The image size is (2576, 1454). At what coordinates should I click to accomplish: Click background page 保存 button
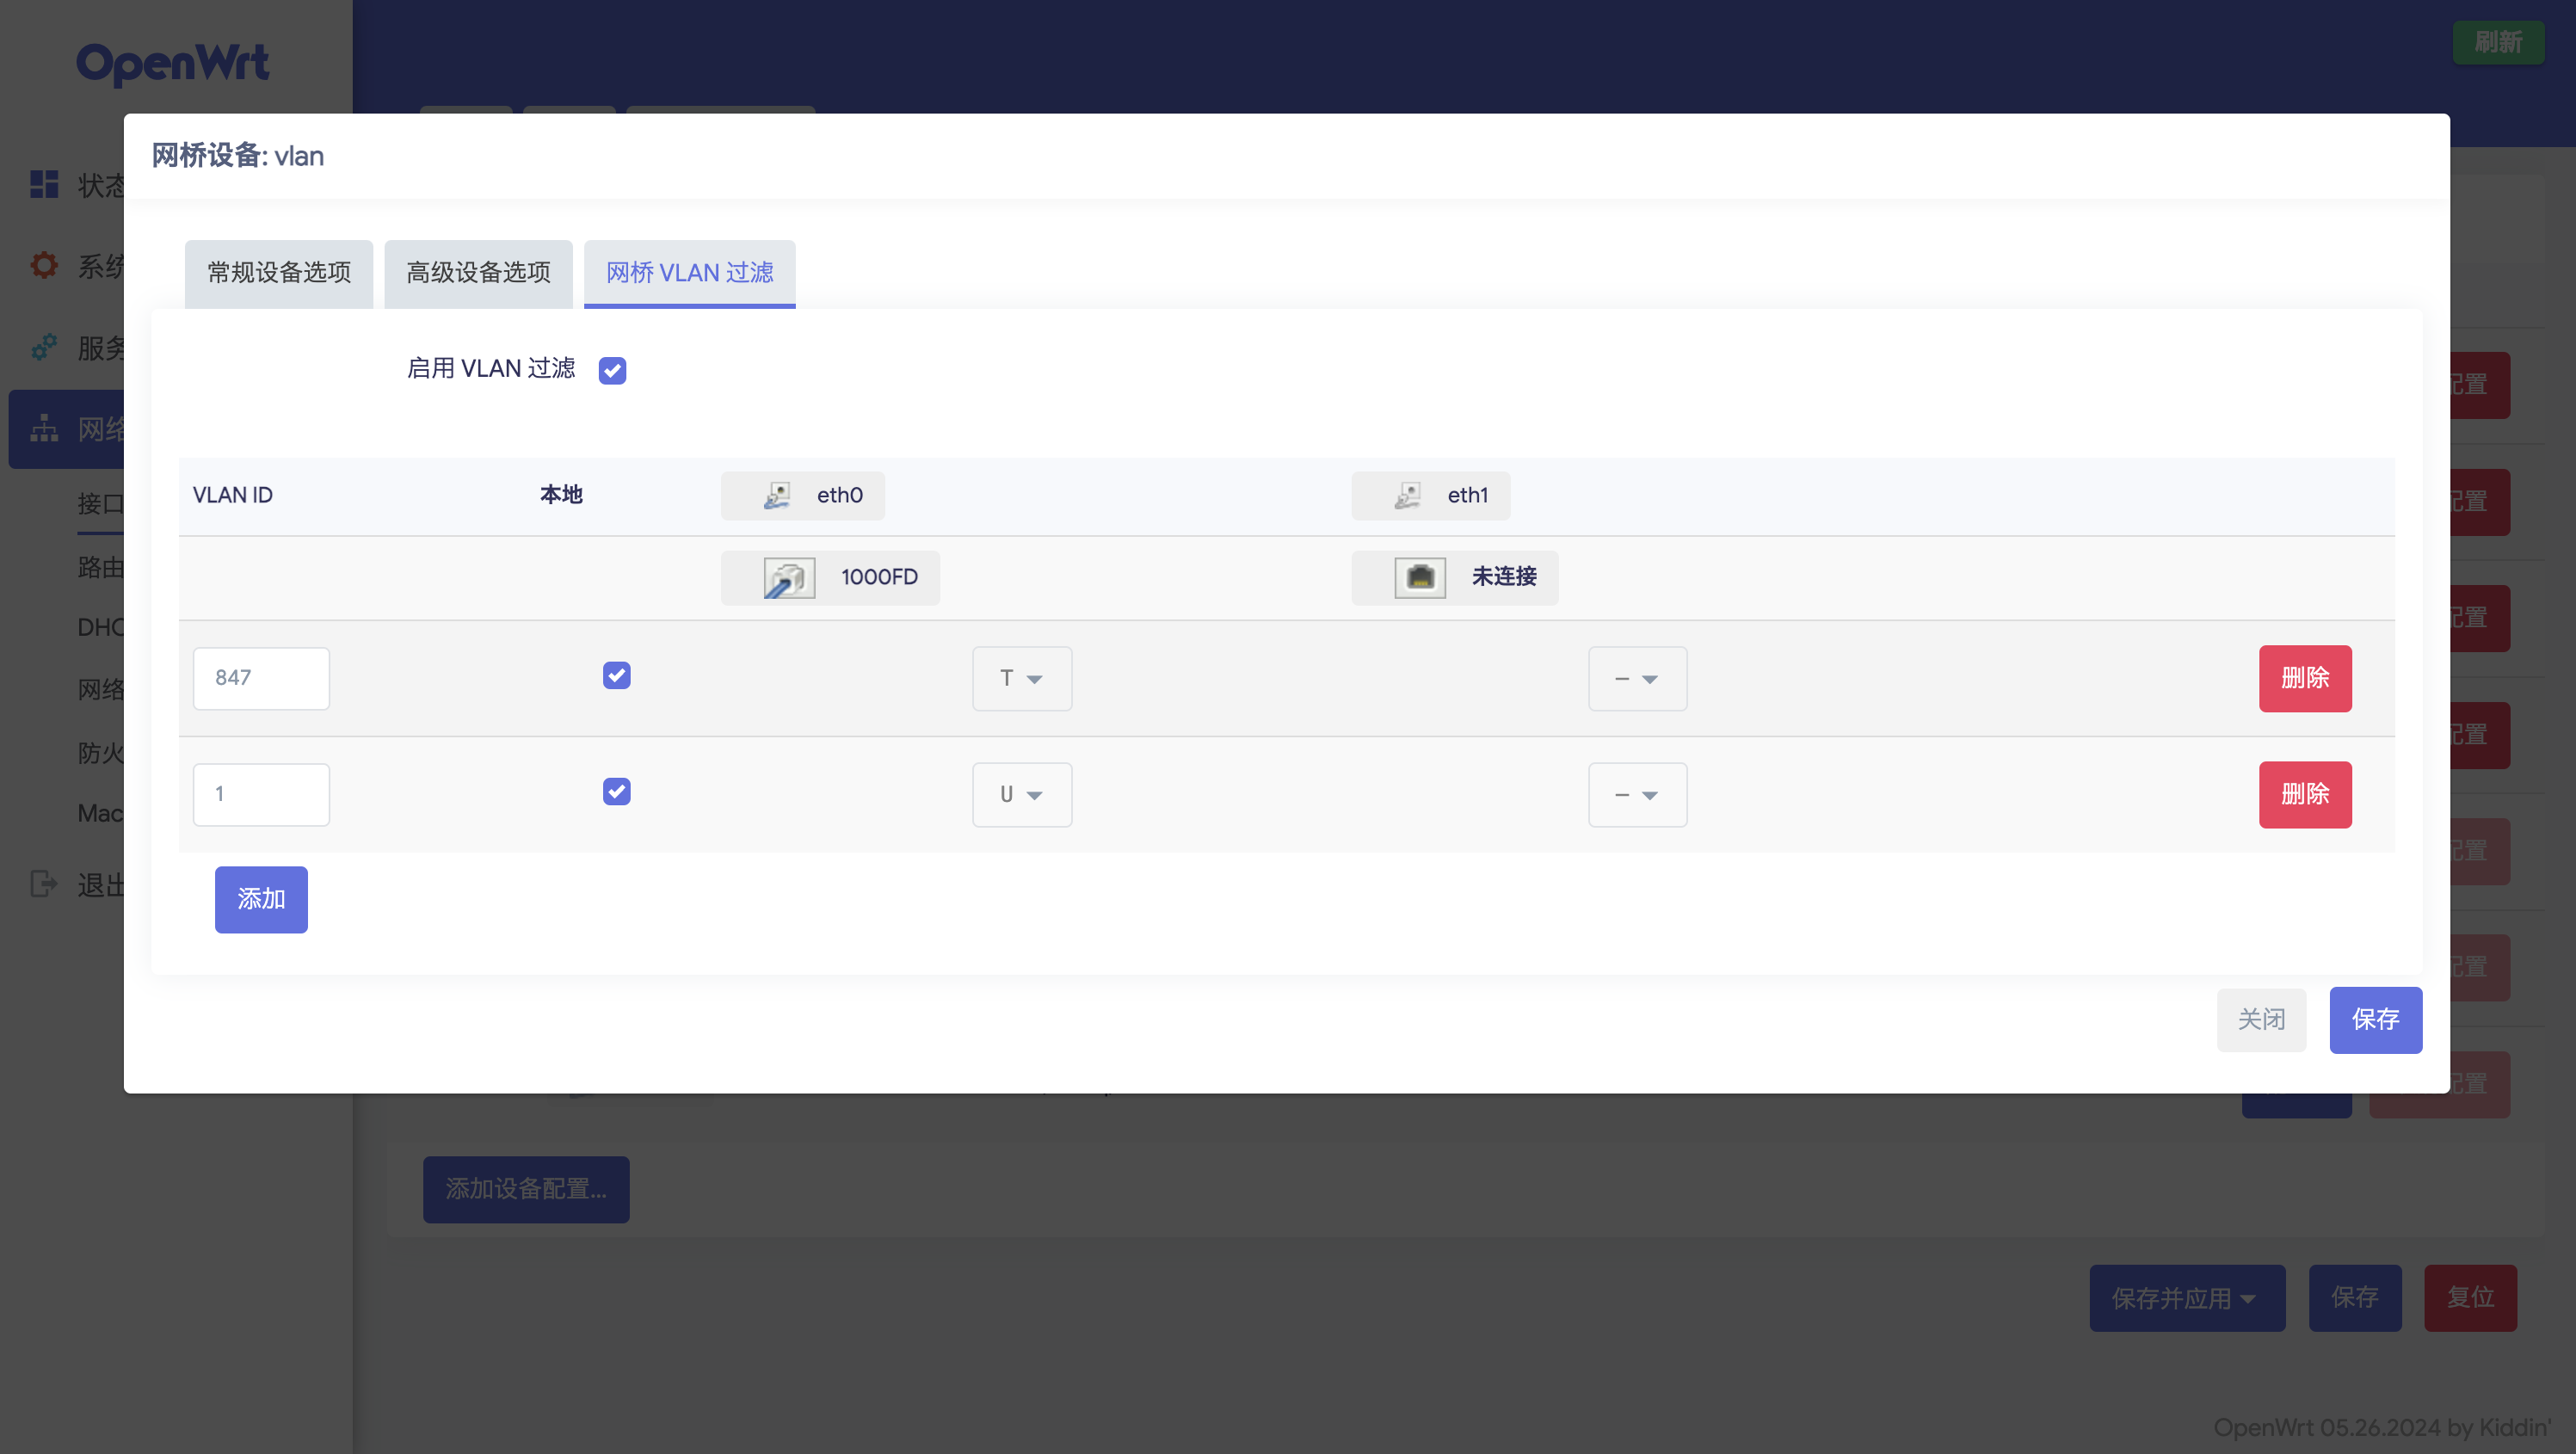pyautogui.click(x=2355, y=1298)
